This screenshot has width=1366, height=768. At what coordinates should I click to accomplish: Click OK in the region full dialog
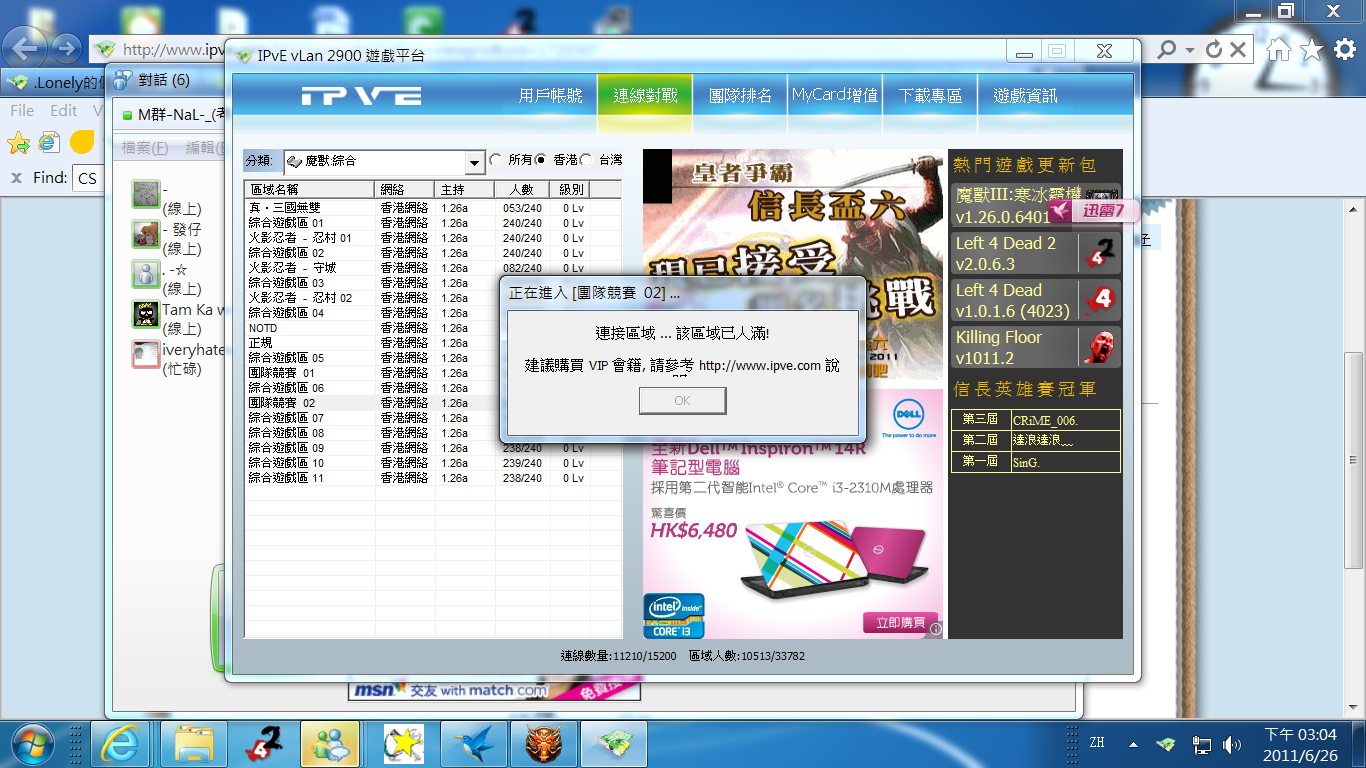click(x=682, y=400)
